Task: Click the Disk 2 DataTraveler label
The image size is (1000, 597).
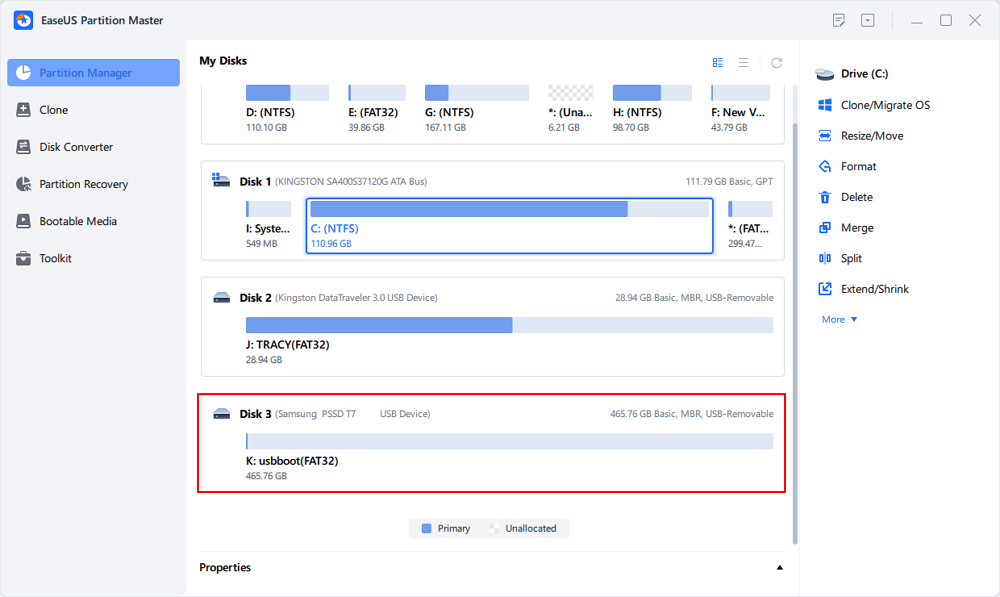Action: (x=357, y=298)
